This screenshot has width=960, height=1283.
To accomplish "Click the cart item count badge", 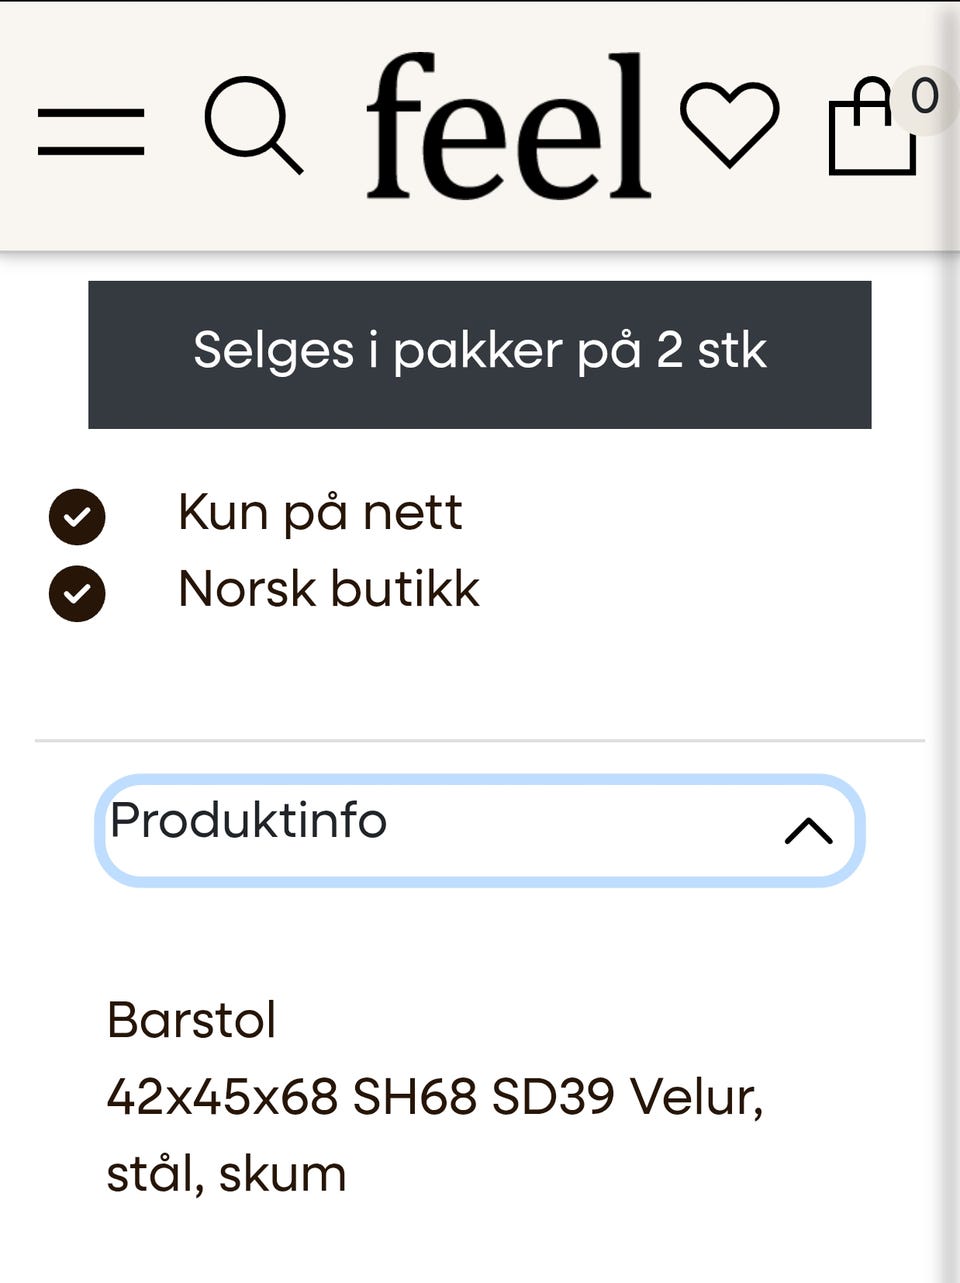I will click(x=924, y=97).
